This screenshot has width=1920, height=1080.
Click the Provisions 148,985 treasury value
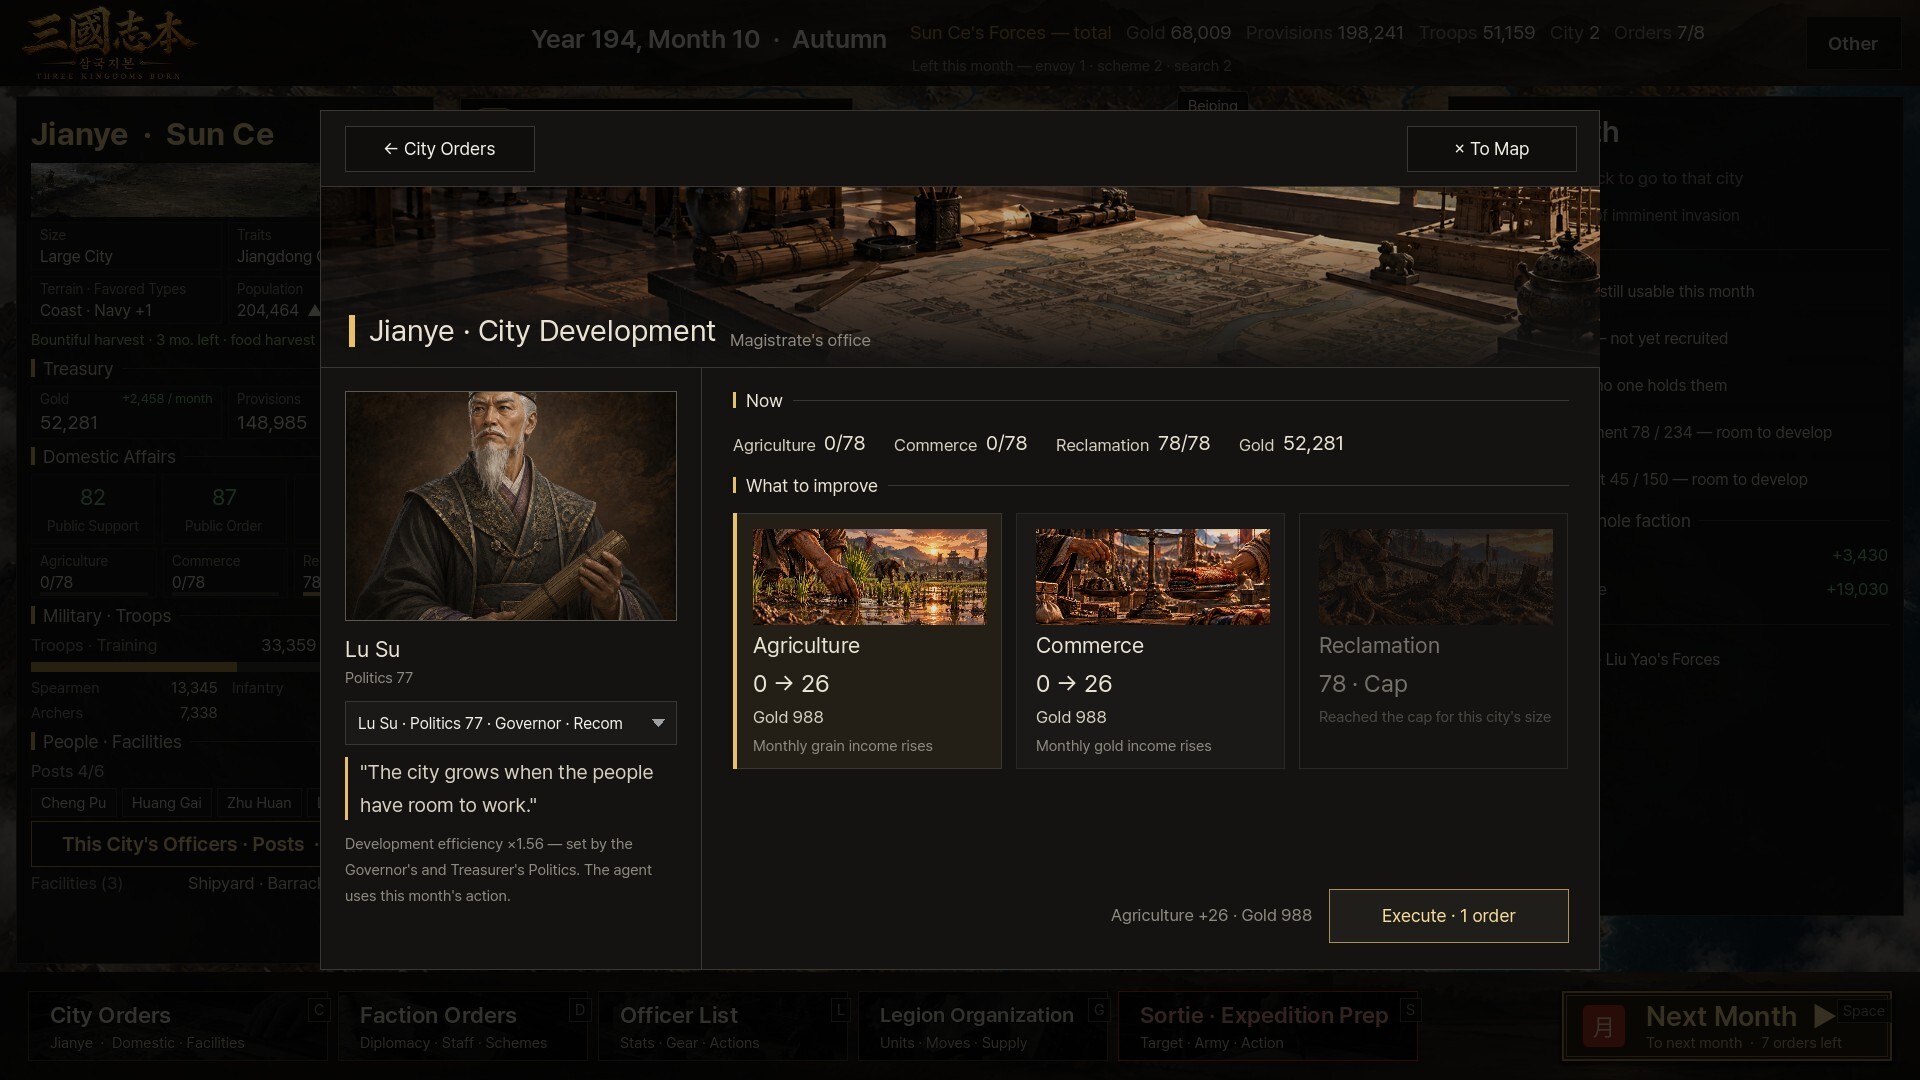272,423
